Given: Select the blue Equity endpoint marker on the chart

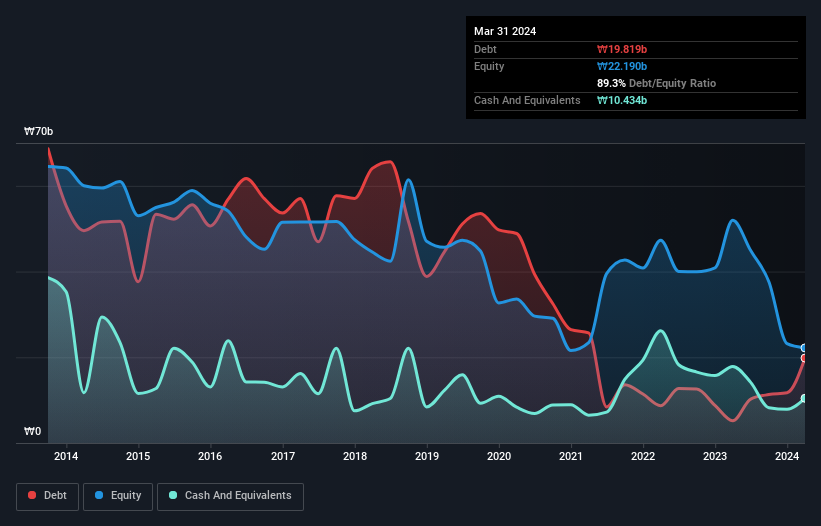Looking at the screenshot, I should pos(804,348).
